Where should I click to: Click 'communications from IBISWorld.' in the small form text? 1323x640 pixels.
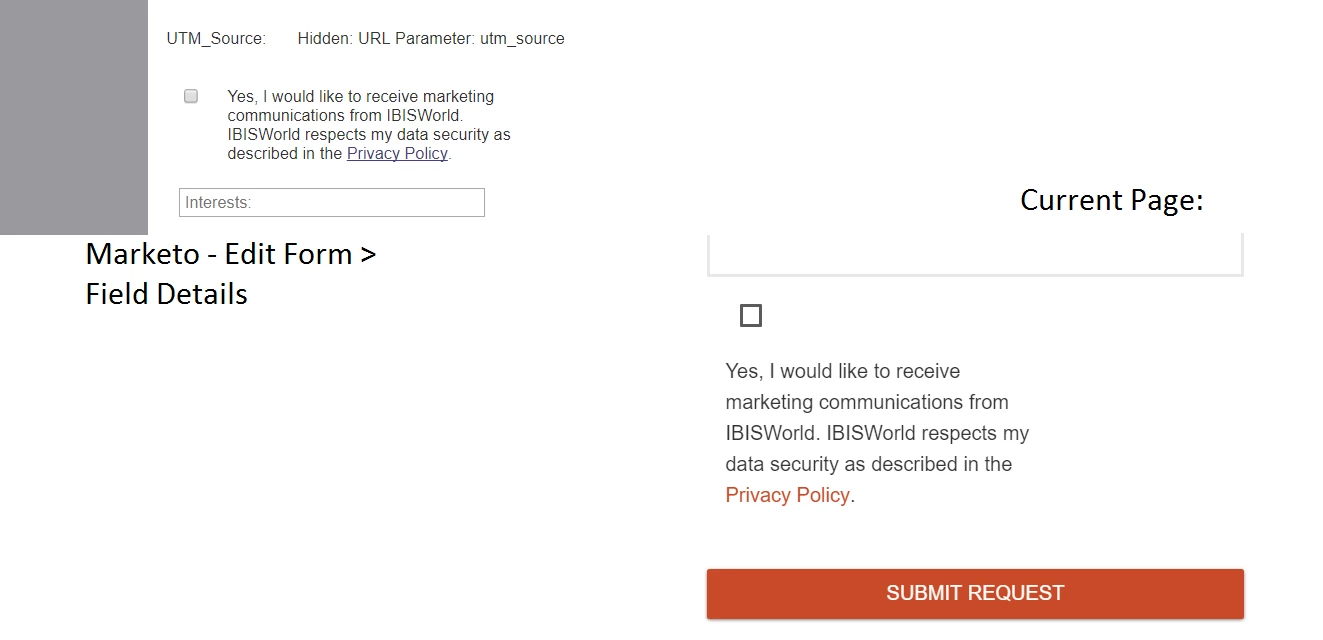coord(344,115)
